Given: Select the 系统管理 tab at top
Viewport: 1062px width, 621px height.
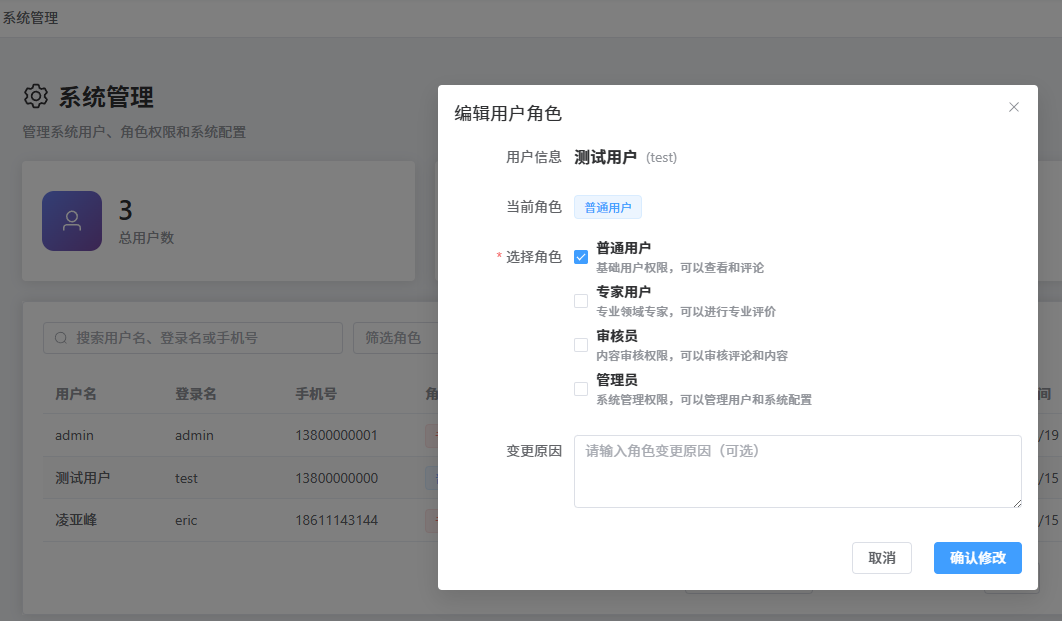Looking at the screenshot, I should [x=30, y=18].
